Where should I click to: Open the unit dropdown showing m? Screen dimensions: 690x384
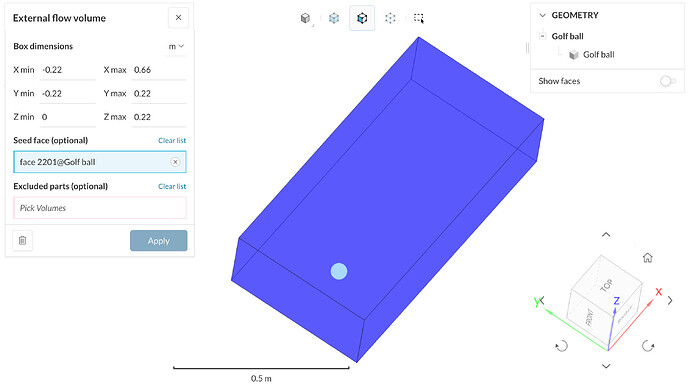tap(176, 46)
